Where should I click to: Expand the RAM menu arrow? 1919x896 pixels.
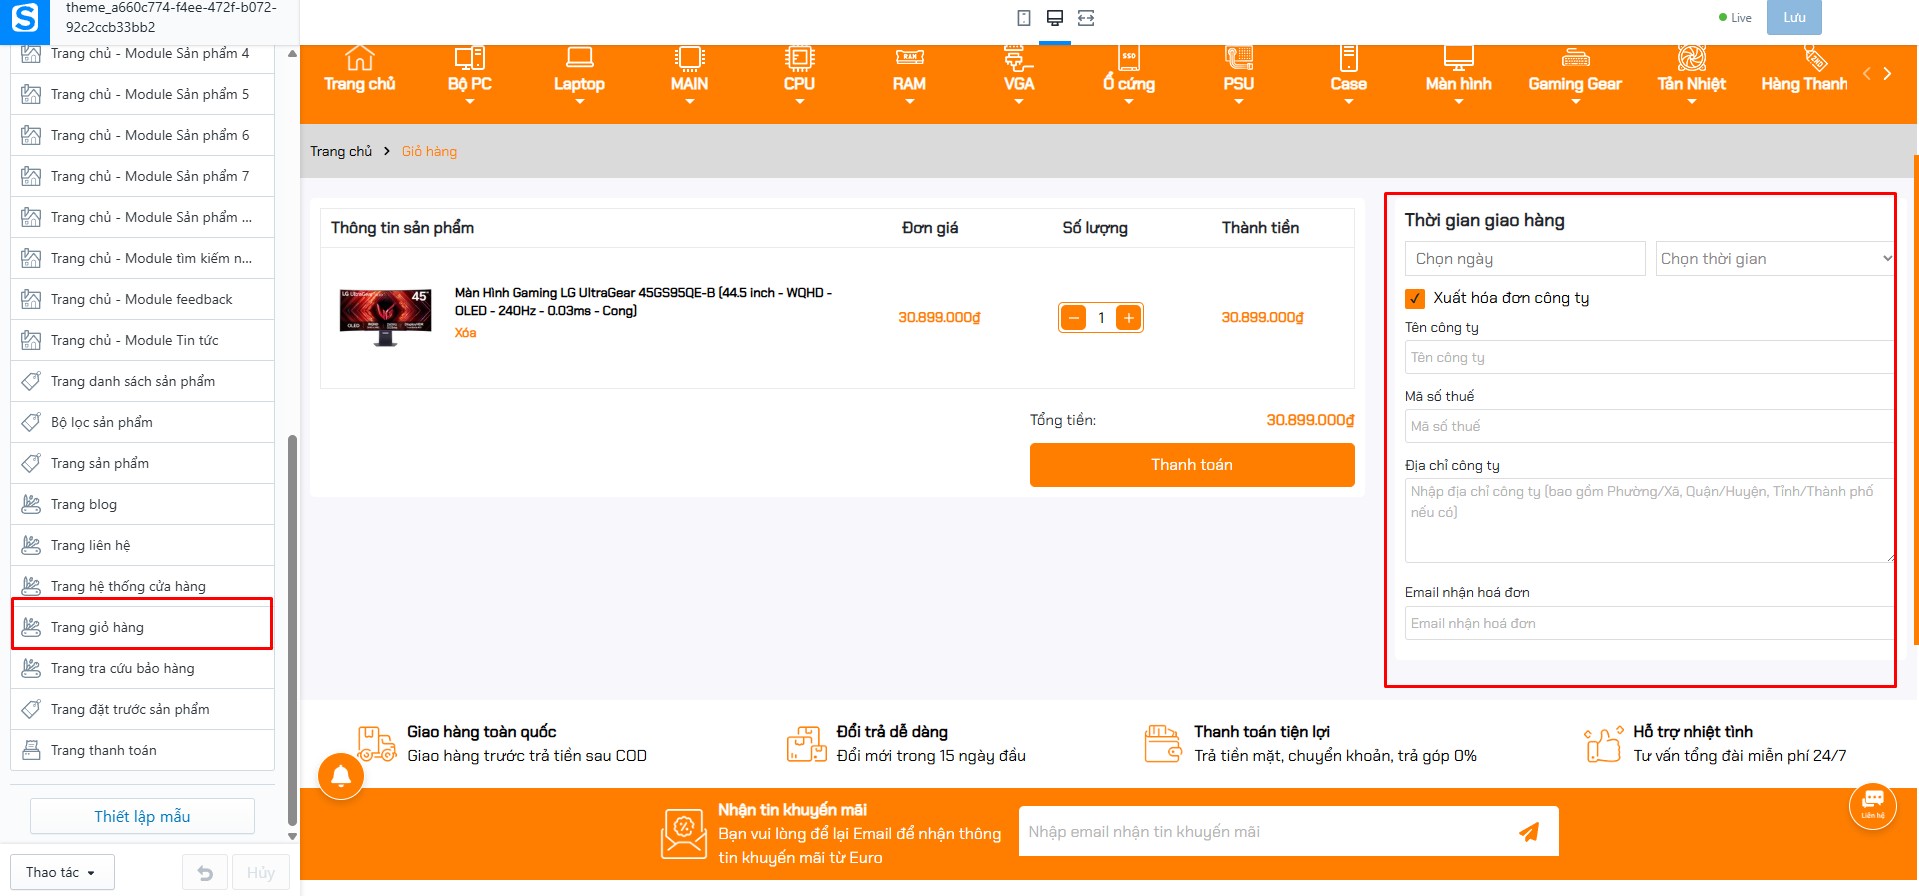909,101
